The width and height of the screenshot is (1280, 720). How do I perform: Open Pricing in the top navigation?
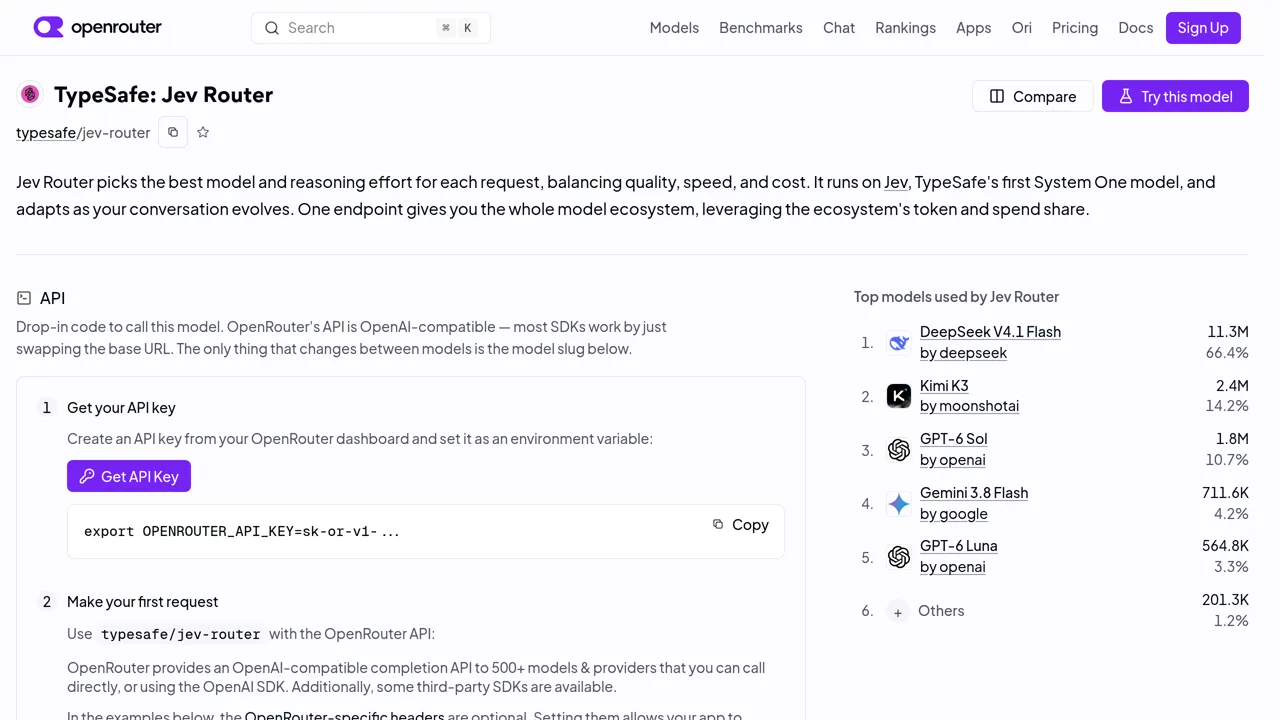(1075, 28)
